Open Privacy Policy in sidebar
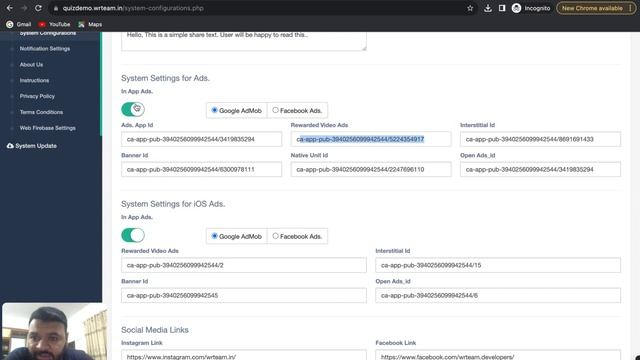Viewport: 640px width, 360px height. 37,96
